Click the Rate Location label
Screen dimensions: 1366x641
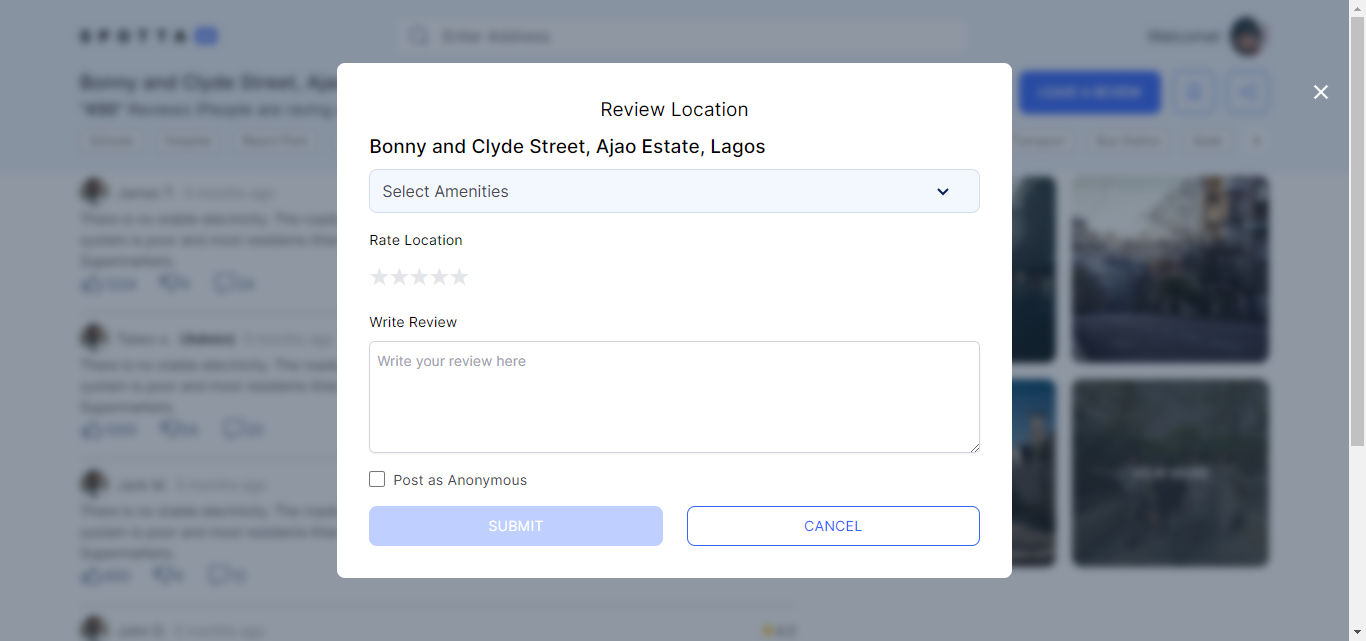coord(416,240)
